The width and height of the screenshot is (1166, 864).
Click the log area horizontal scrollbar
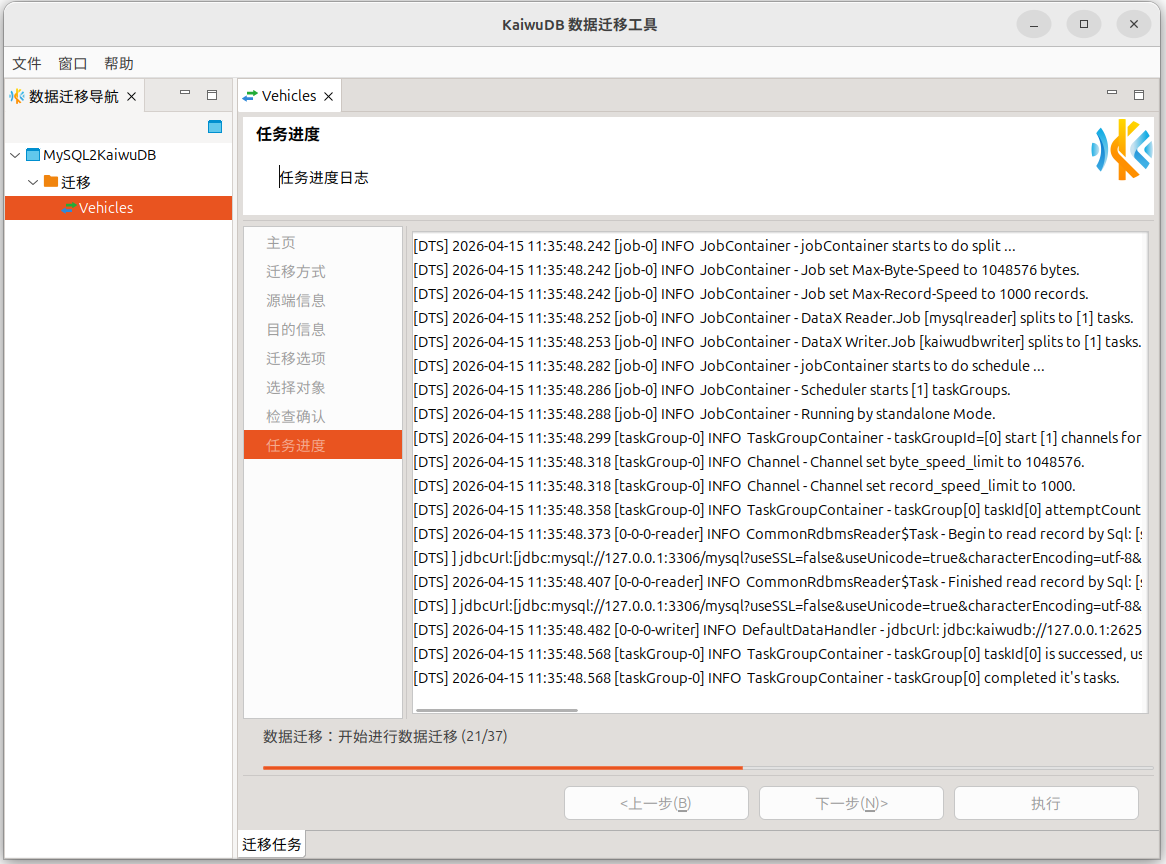pos(496,710)
